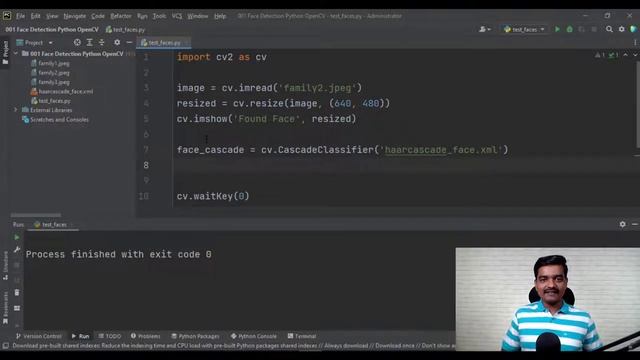Viewport: 640px width, 360px height.
Task: Click the Run with Coverage icon
Action: click(582, 29)
